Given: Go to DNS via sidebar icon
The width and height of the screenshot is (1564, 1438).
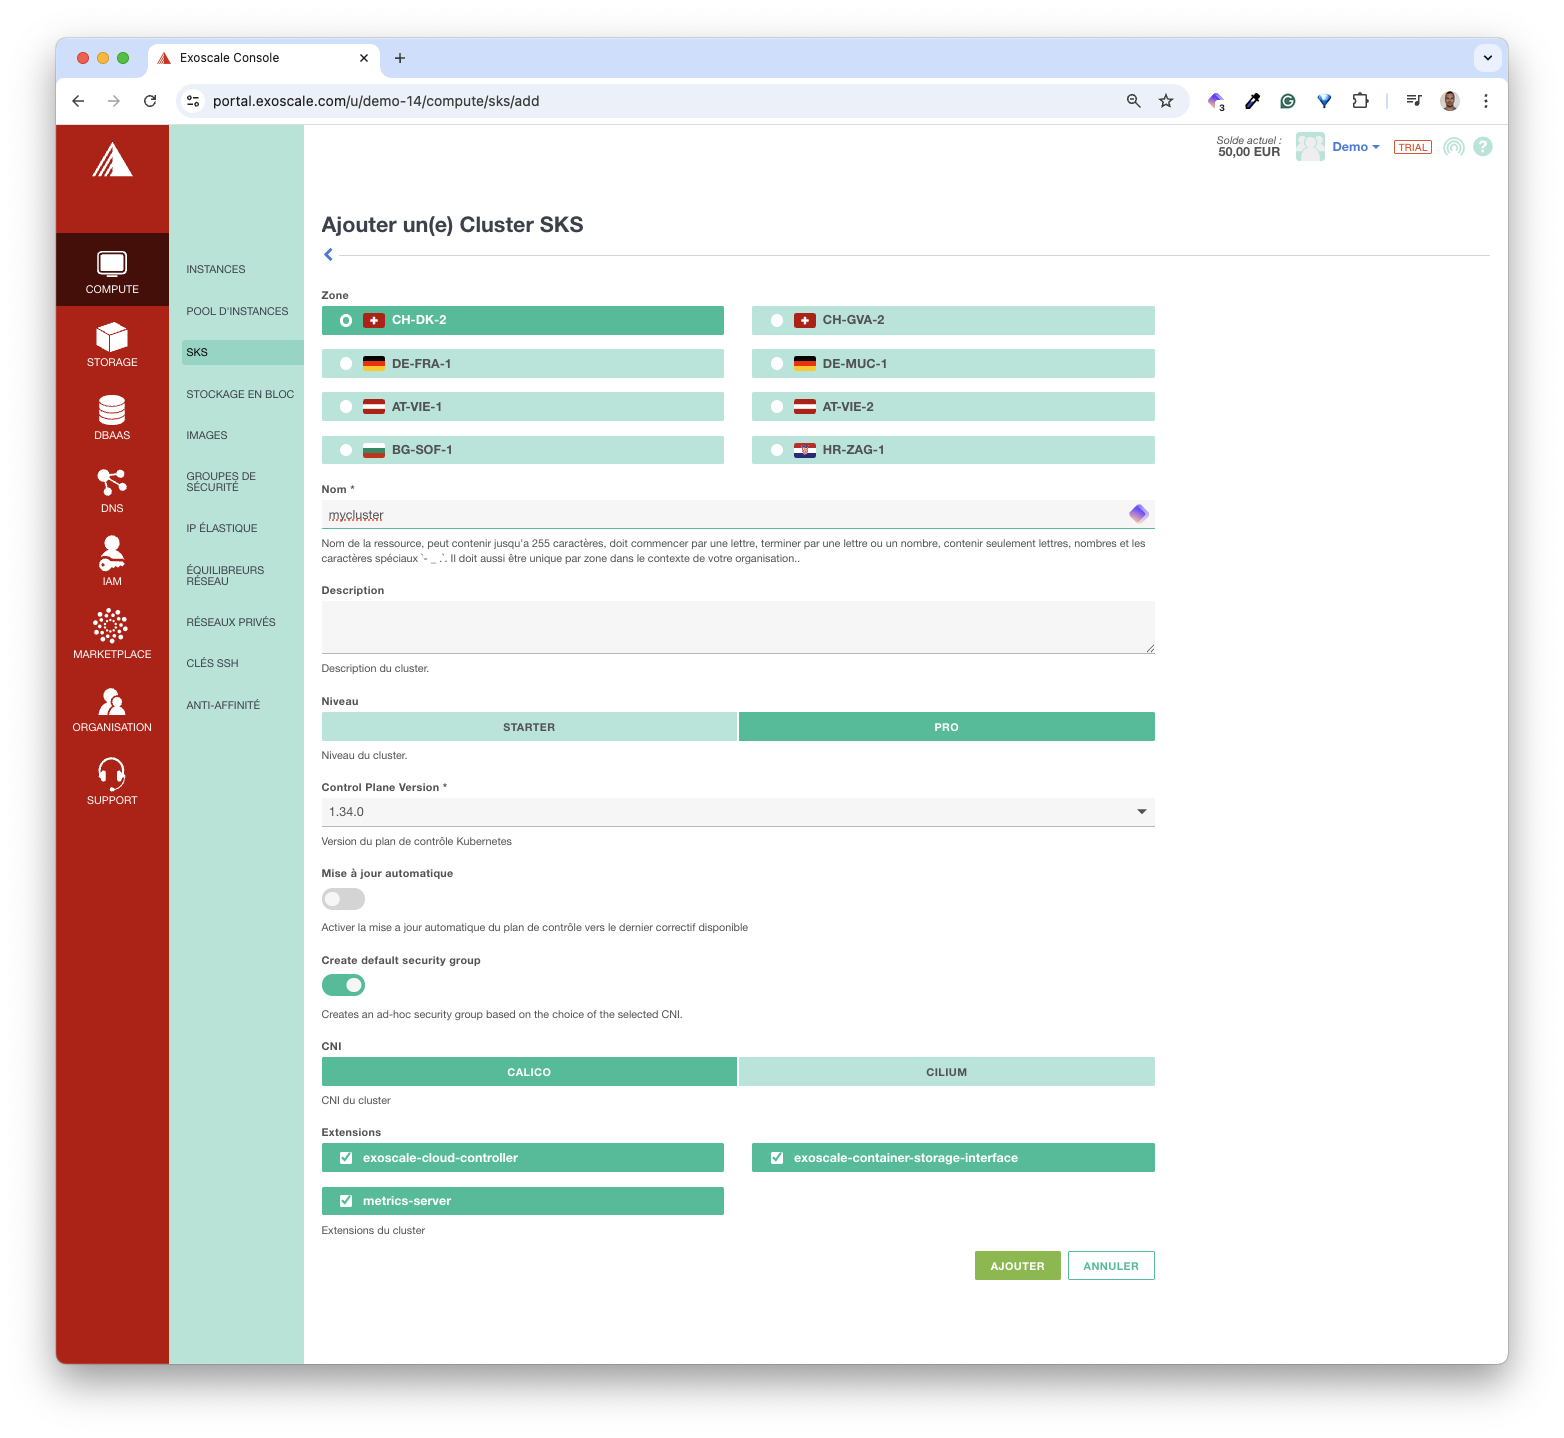Looking at the screenshot, I should coord(112,483).
